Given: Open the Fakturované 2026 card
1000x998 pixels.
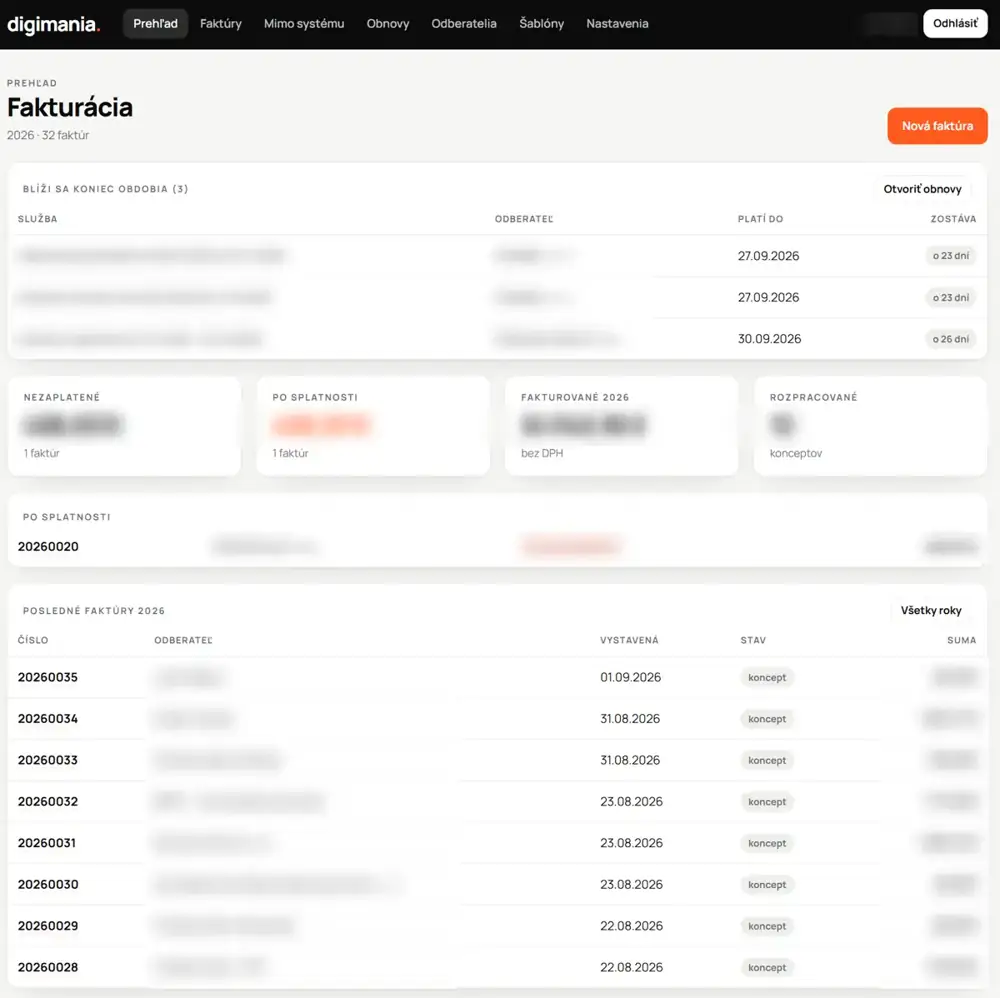Looking at the screenshot, I should click(x=622, y=426).
